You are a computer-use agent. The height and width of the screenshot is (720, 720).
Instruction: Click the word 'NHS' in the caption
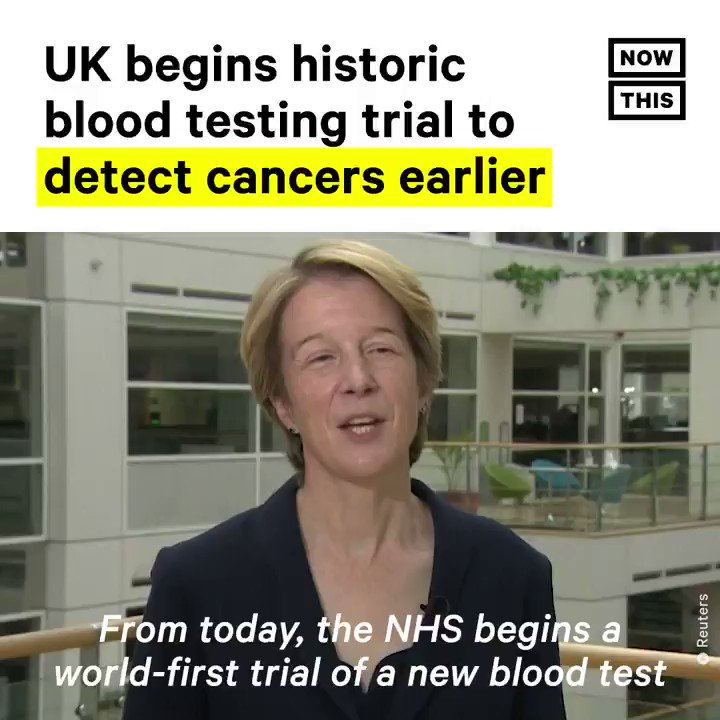click(x=423, y=629)
